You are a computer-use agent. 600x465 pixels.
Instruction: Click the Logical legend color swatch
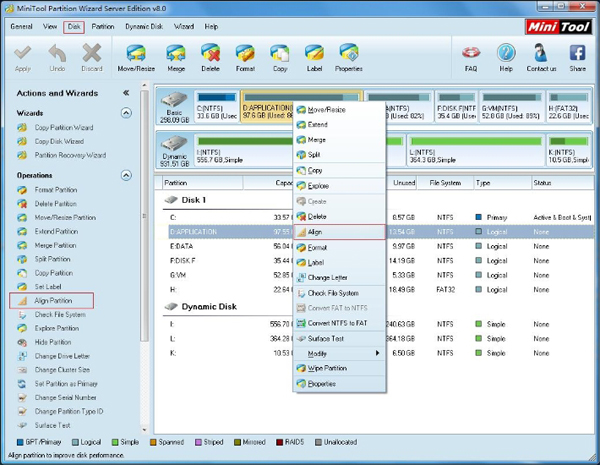pos(75,442)
